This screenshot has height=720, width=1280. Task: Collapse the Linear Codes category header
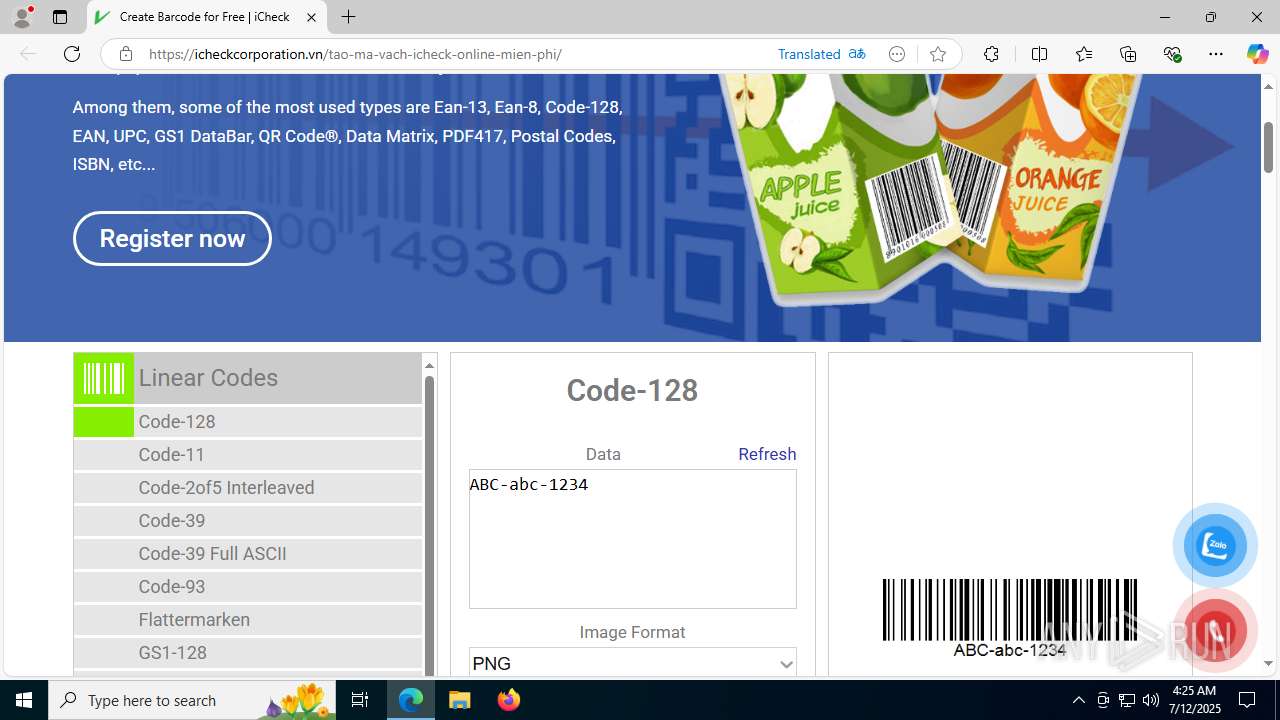coord(248,378)
